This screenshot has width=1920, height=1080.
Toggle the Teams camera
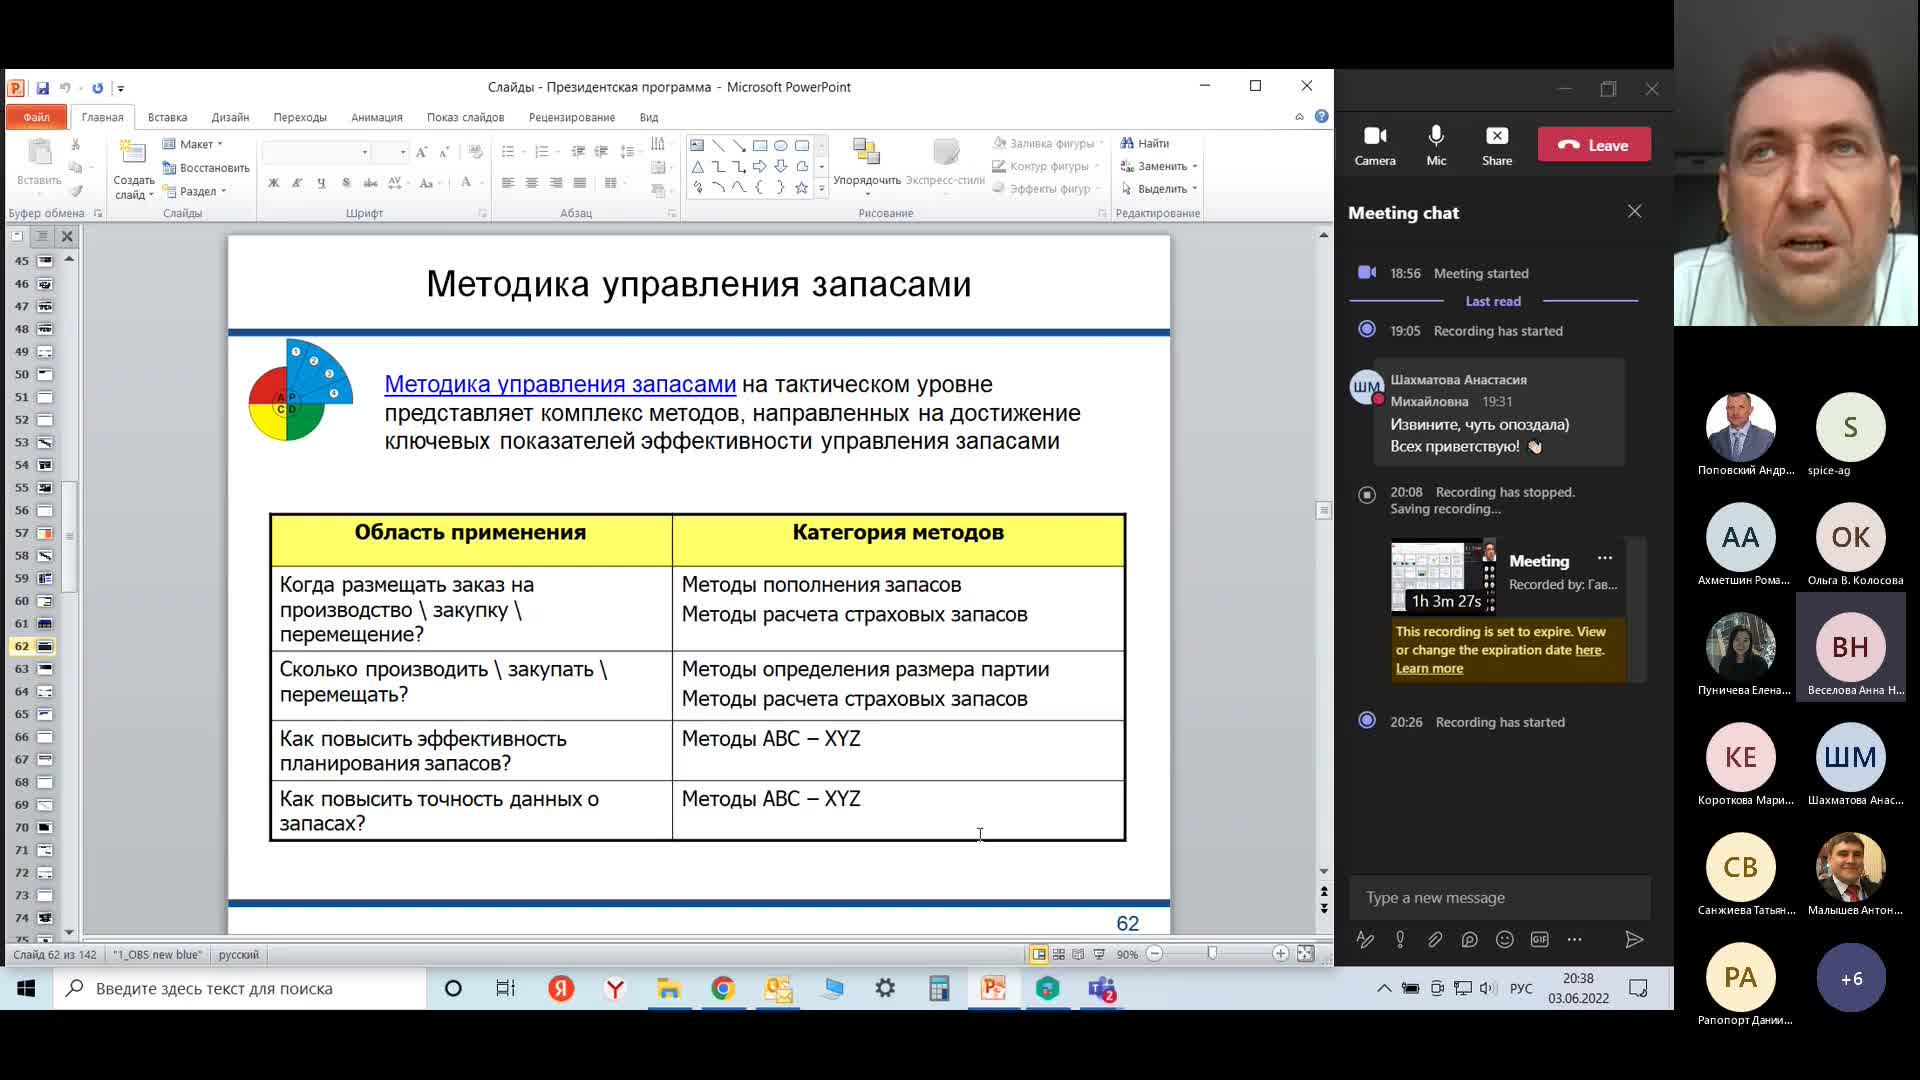coord(1374,145)
